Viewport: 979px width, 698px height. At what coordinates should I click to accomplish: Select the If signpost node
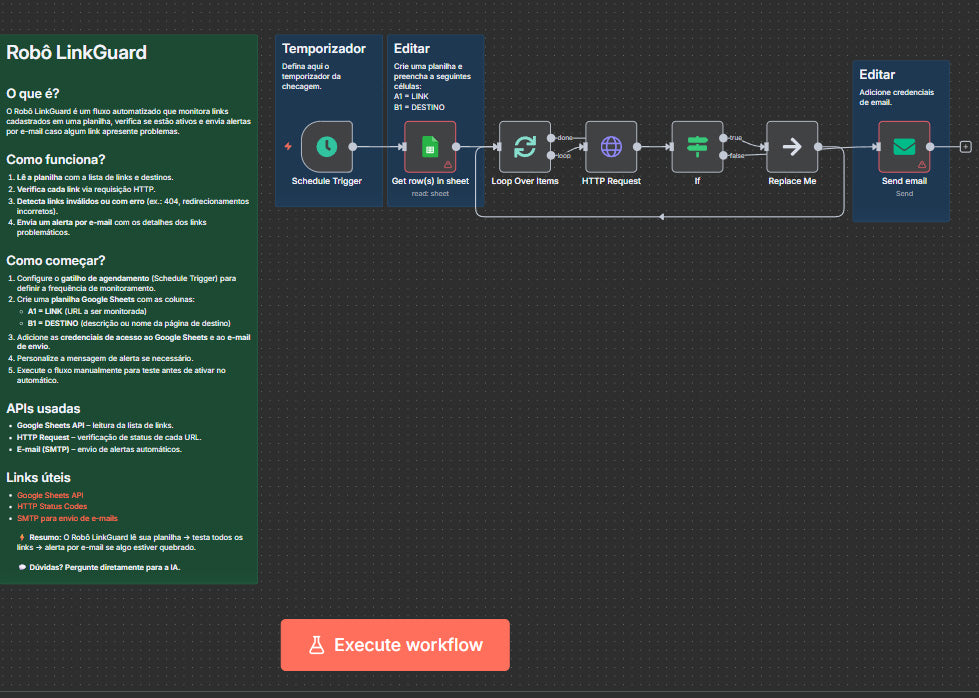pos(696,147)
